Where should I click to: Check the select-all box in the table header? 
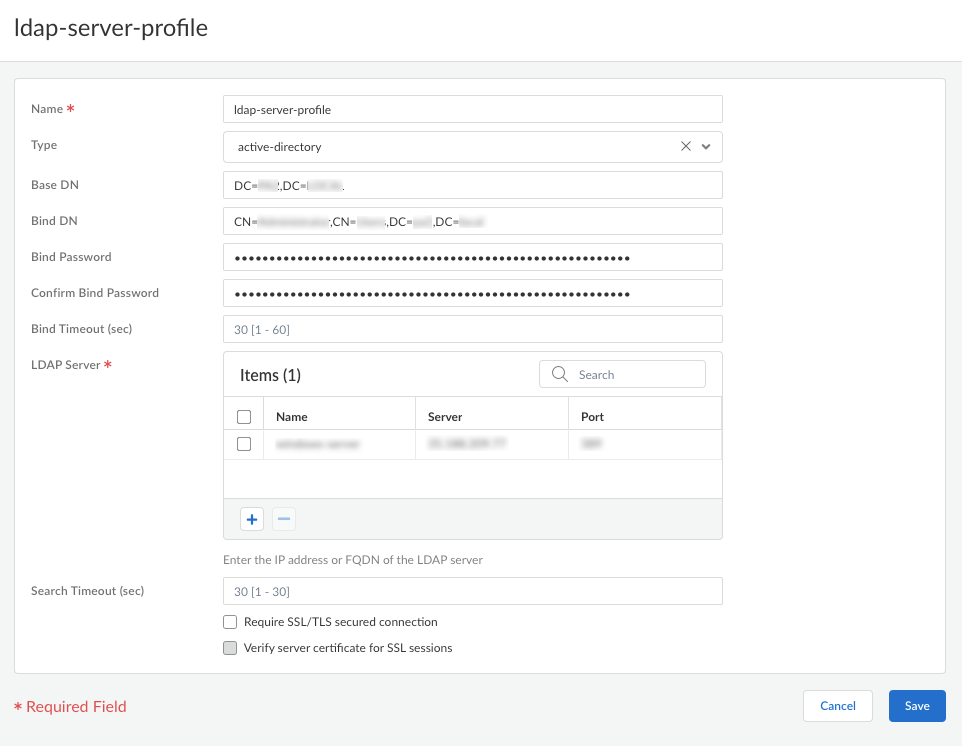tap(244, 417)
